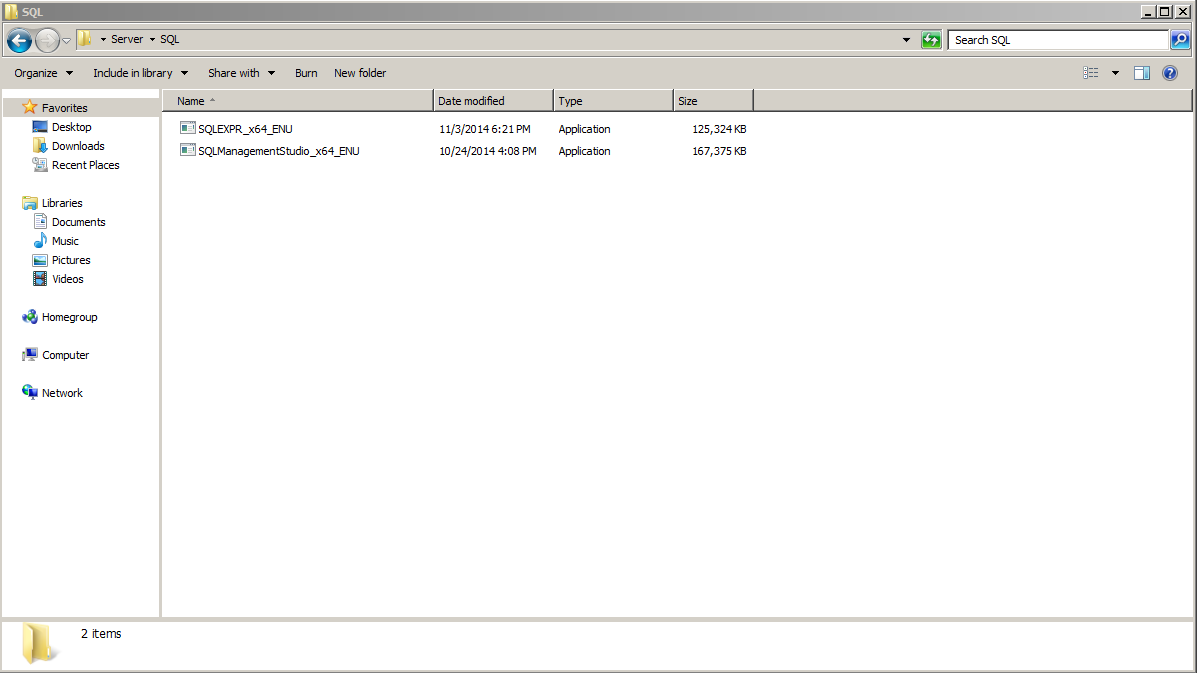Click the Network icon in sidebar
1200x673 pixels.
(x=30, y=393)
